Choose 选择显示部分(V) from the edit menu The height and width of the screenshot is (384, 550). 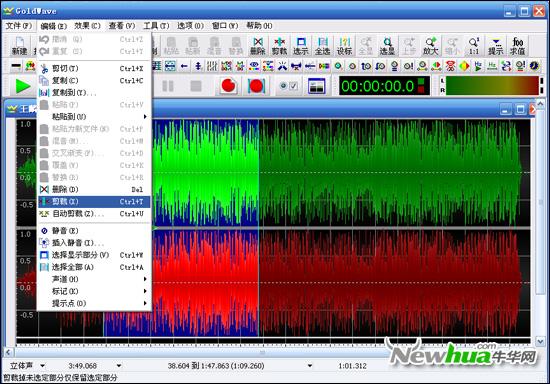[94, 255]
